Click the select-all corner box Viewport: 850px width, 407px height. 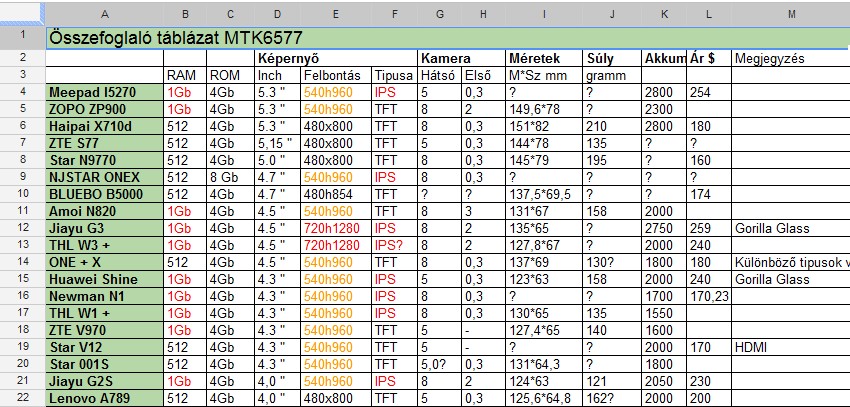tap(22, 14)
